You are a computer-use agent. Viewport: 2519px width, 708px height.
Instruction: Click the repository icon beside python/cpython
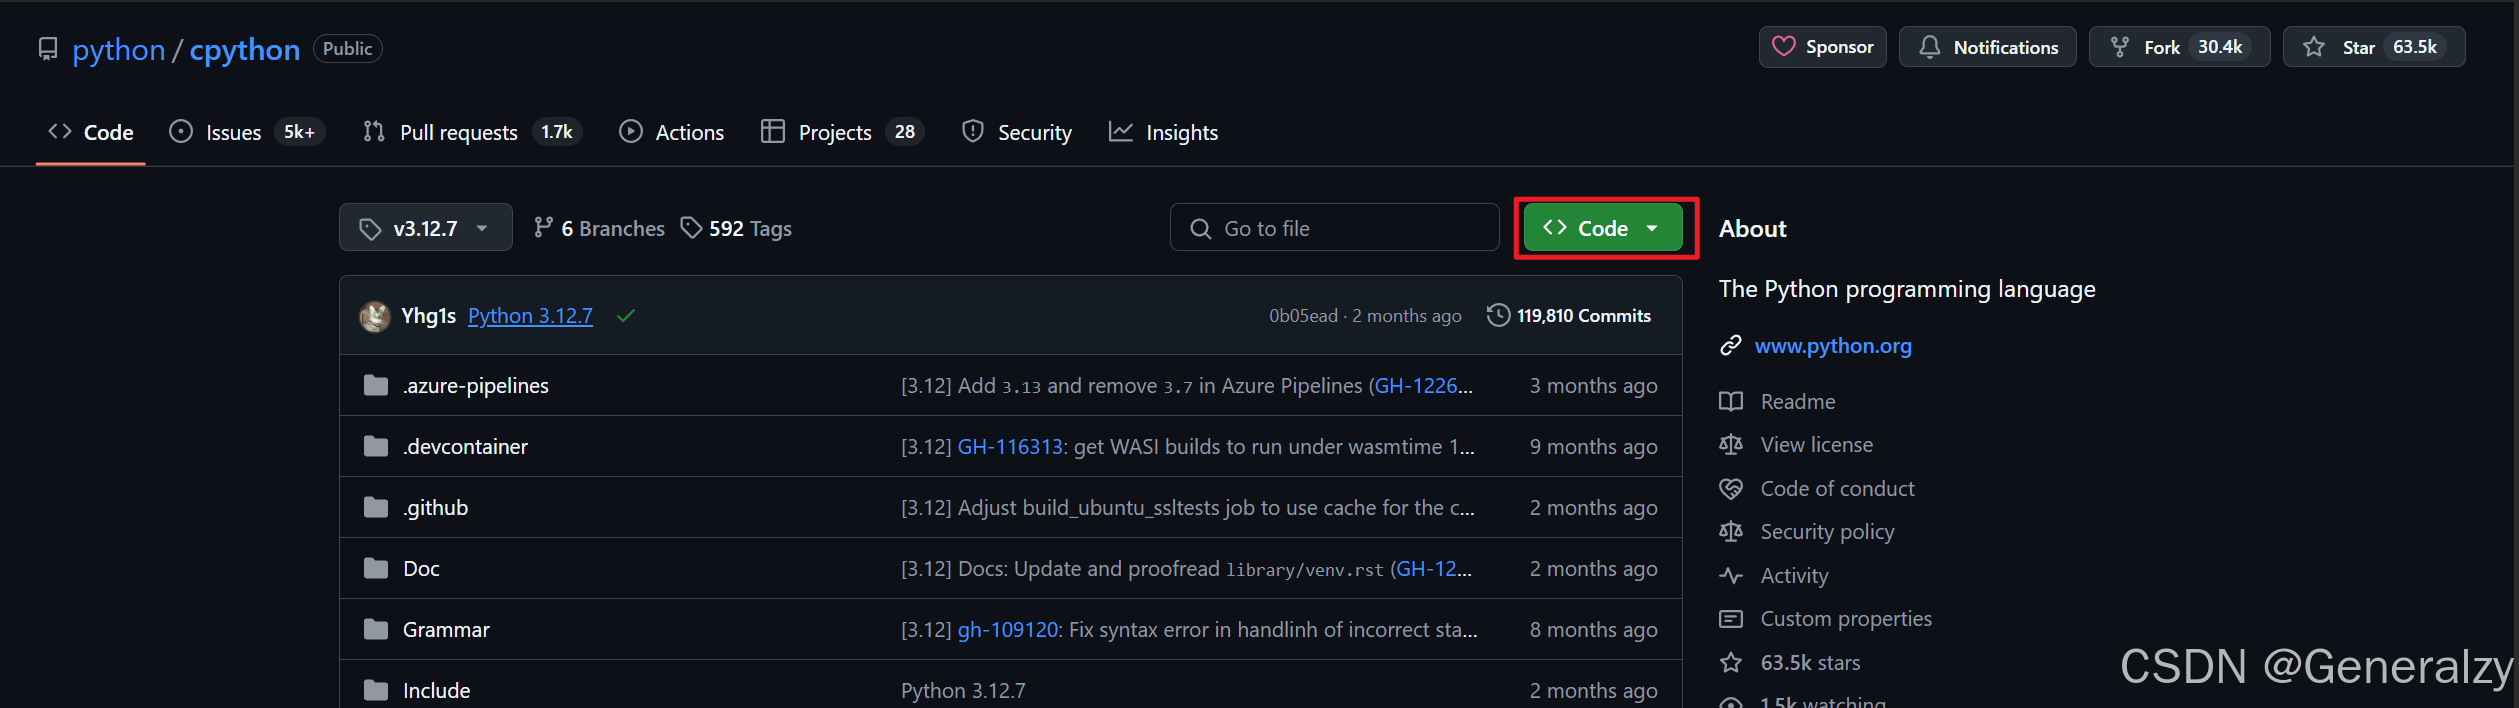[x=47, y=49]
